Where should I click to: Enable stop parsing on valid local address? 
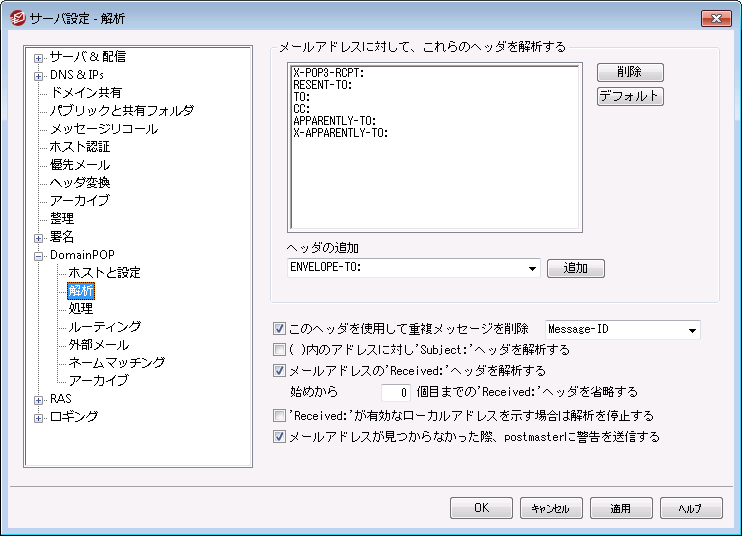[280, 415]
